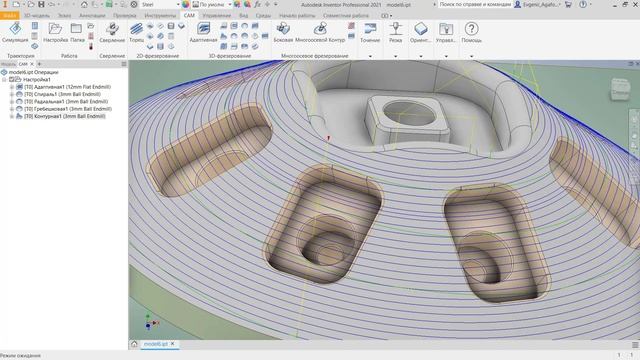Open the help question-mark menu in title bar

[x=583, y=4]
